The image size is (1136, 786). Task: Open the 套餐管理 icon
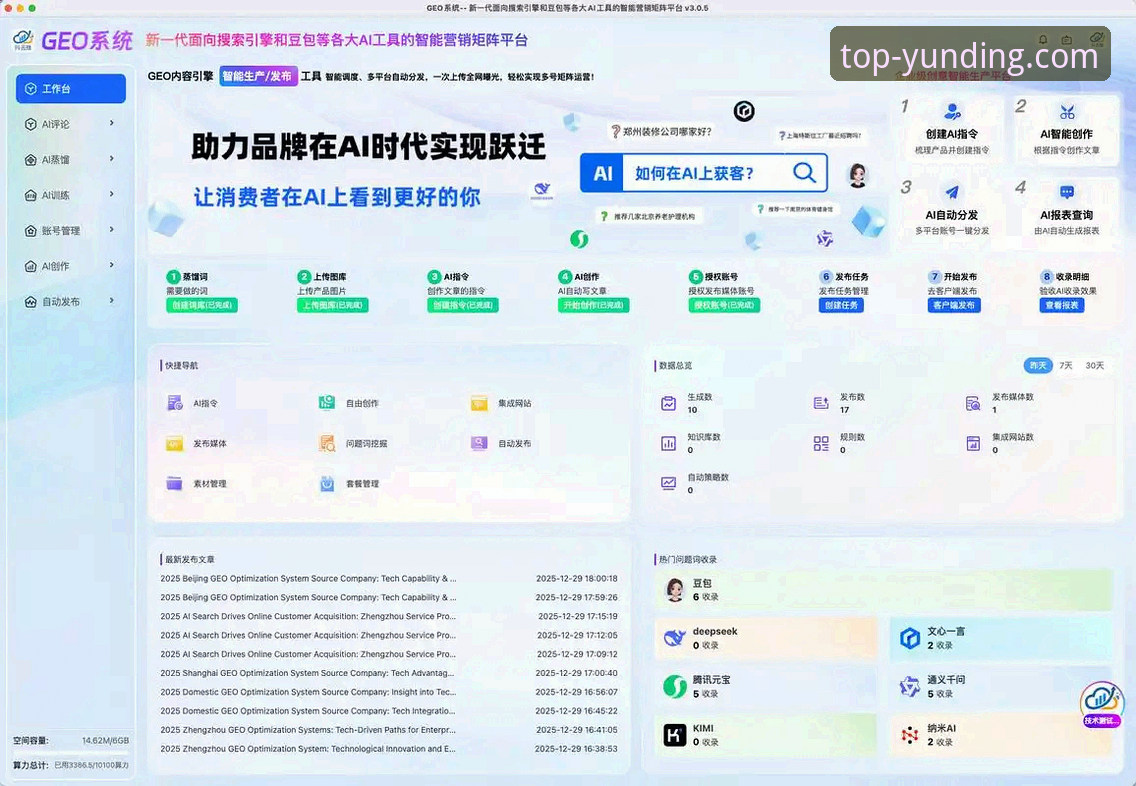point(326,484)
